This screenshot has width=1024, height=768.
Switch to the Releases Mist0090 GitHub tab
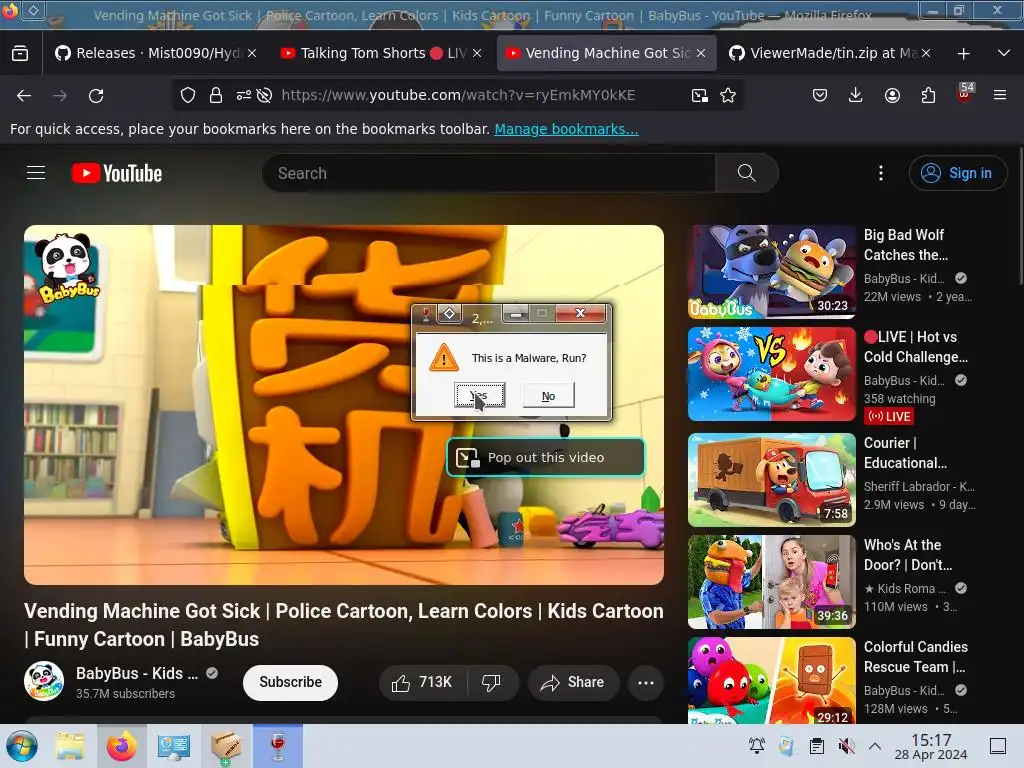coord(155,53)
